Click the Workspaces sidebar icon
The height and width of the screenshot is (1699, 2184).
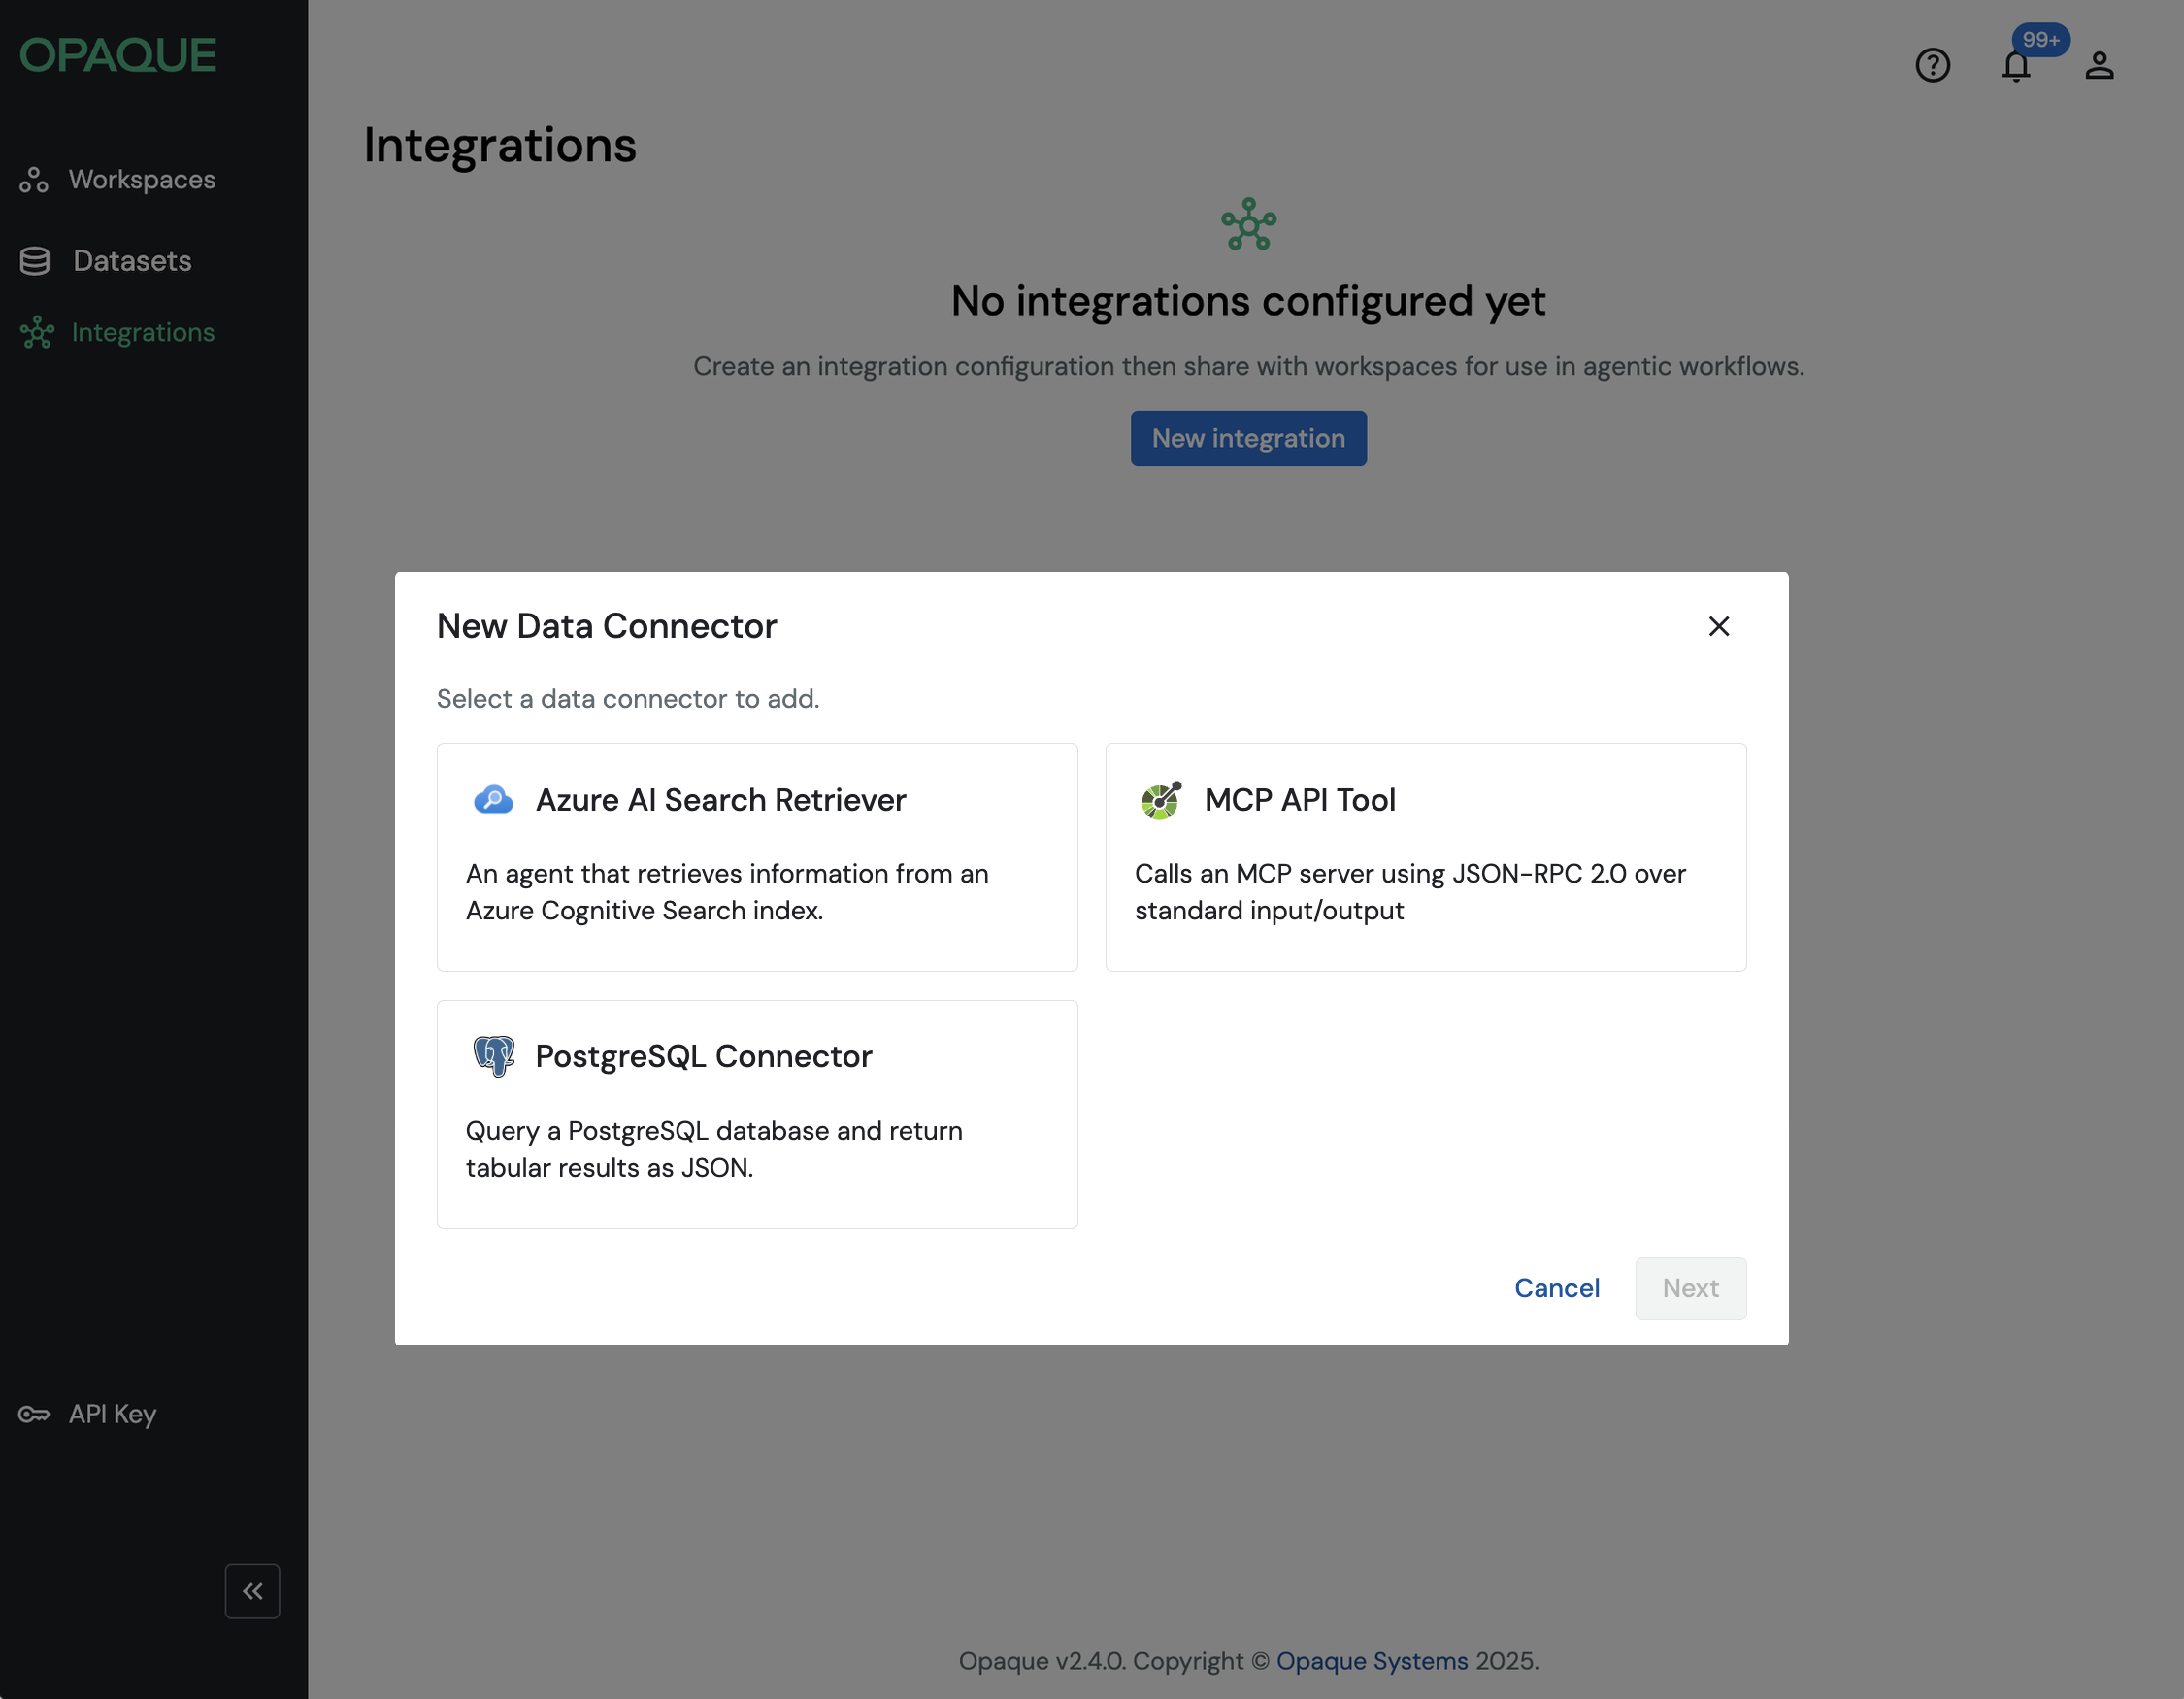pyautogui.click(x=34, y=180)
